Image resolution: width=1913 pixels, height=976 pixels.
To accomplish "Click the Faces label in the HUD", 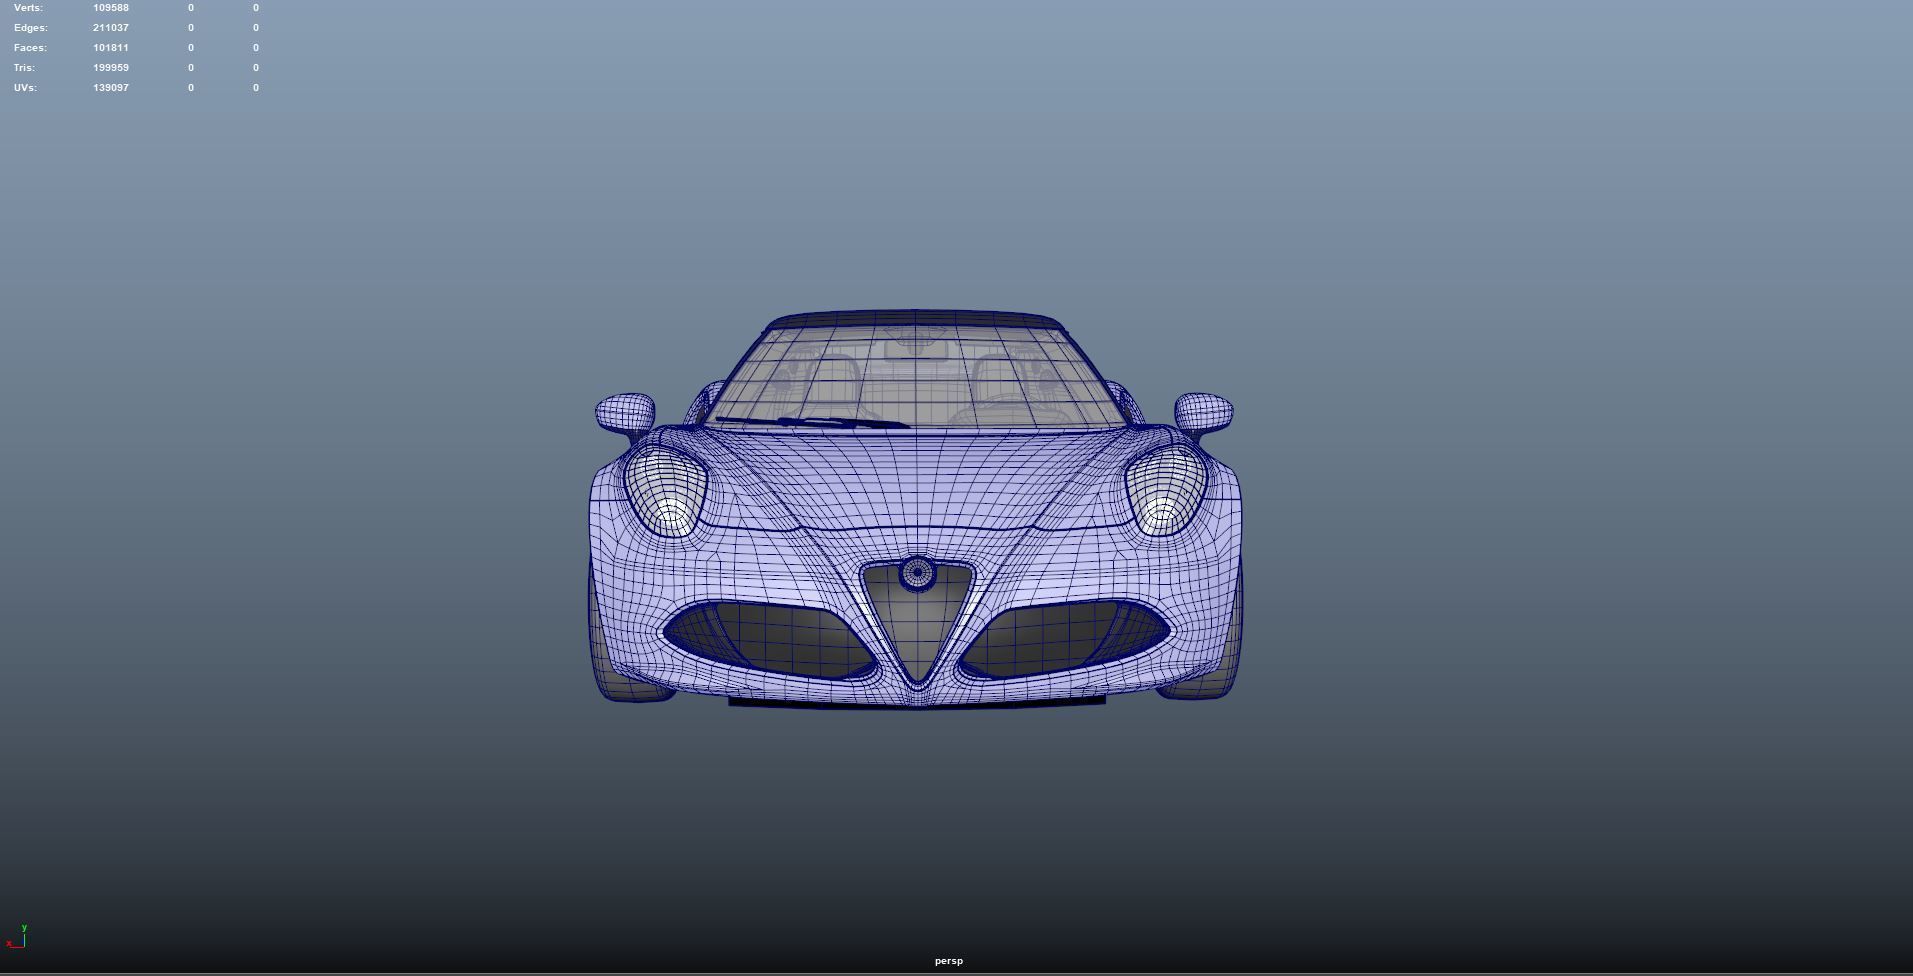I will (x=30, y=48).
